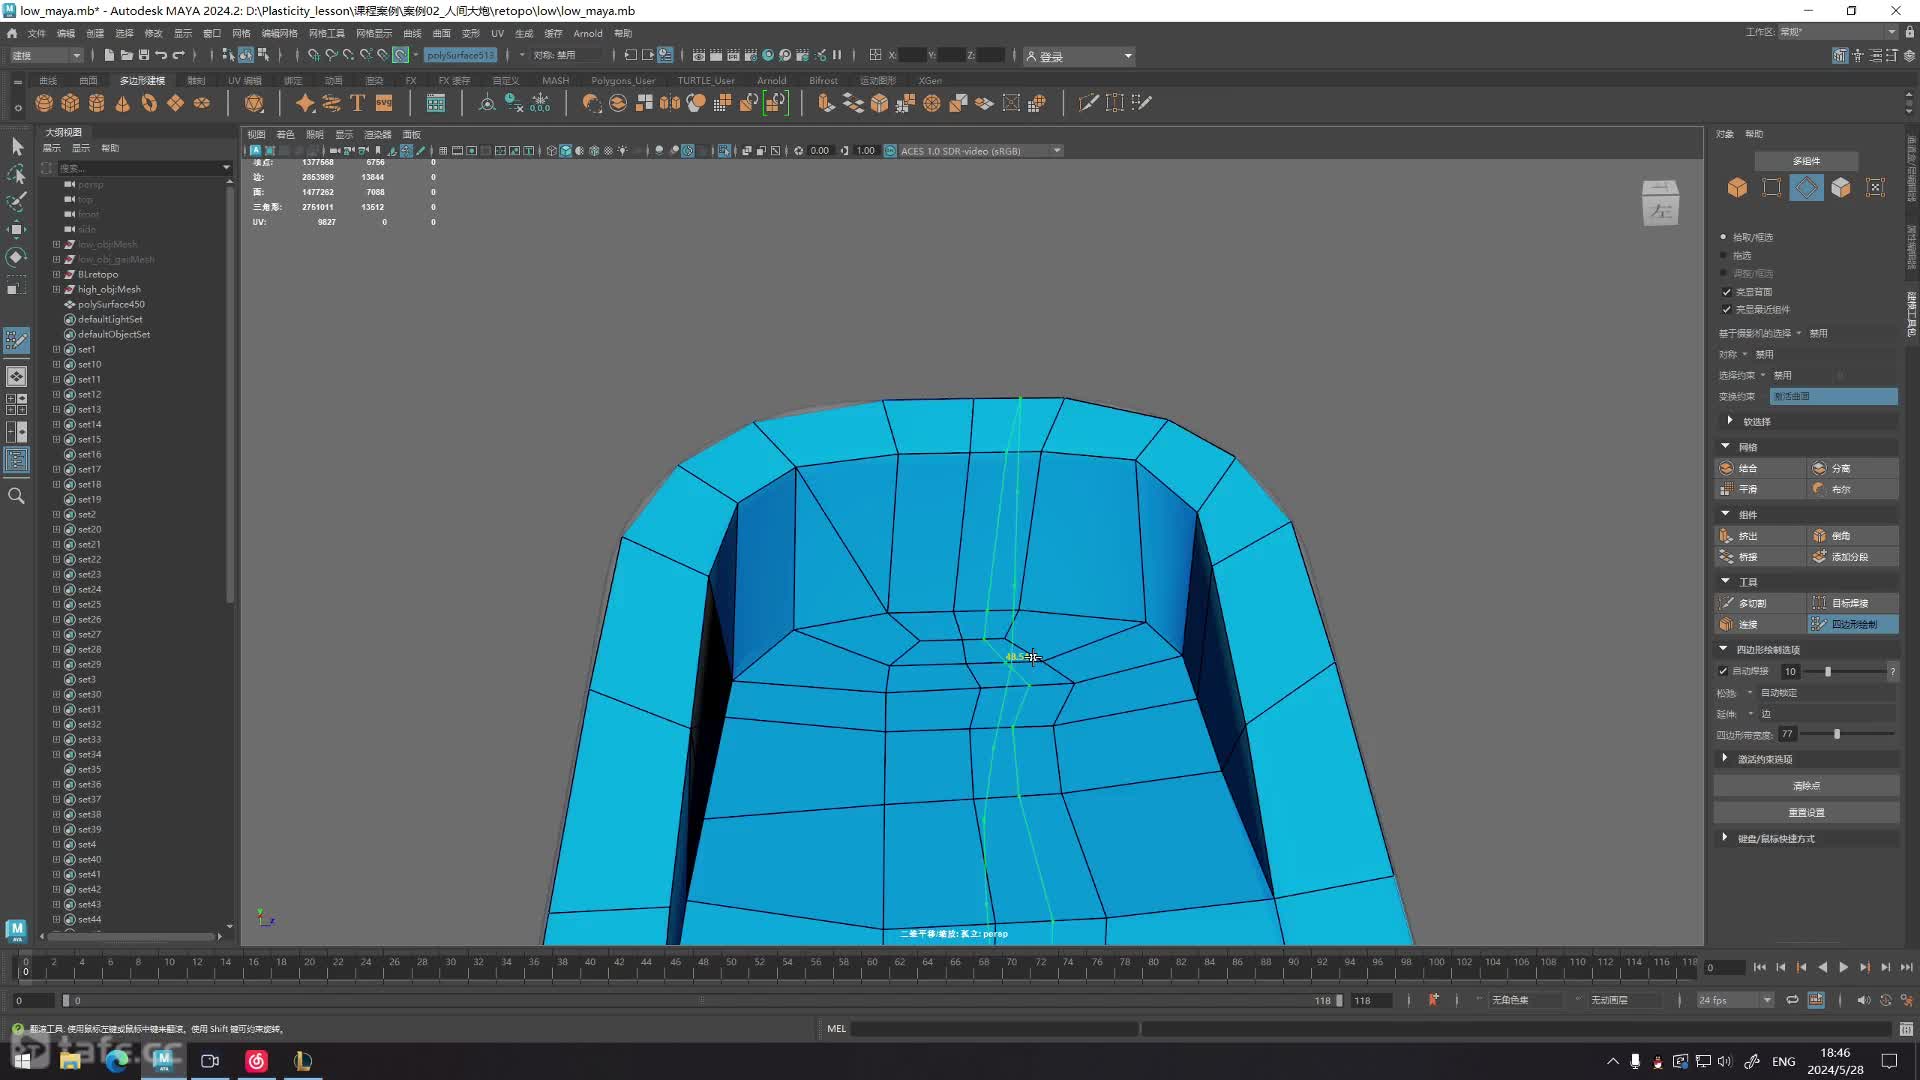This screenshot has width=1920, height=1080.
Task: Open the 编辑网格 menu
Action: [x=279, y=33]
